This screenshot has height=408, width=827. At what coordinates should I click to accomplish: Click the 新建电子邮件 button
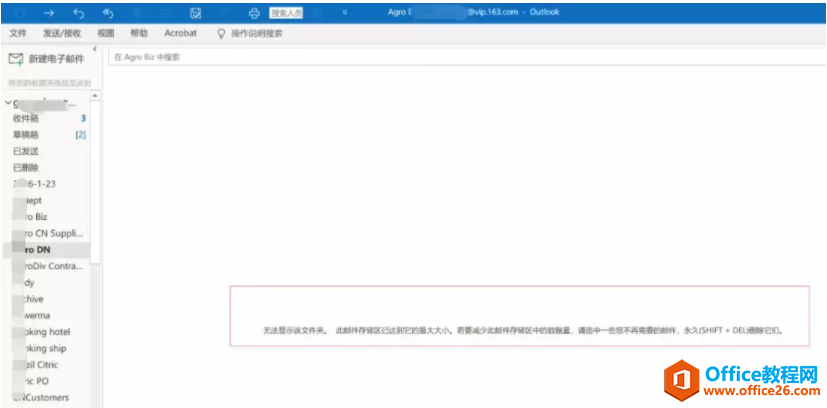click(x=46, y=59)
